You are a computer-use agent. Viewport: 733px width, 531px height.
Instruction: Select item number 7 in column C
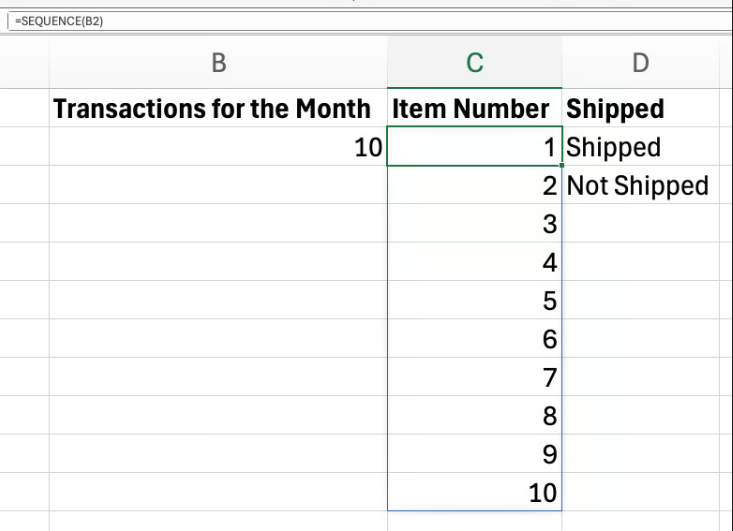coord(475,378)
